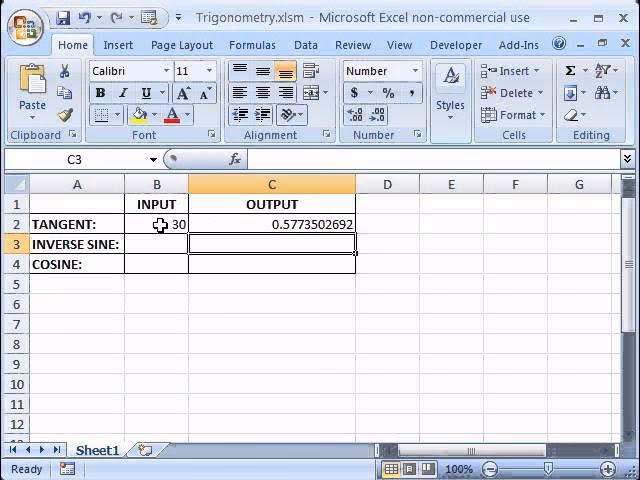Open Microsoft Excel Help
Viewport: 640px width, 480px height.
[559, 43]
